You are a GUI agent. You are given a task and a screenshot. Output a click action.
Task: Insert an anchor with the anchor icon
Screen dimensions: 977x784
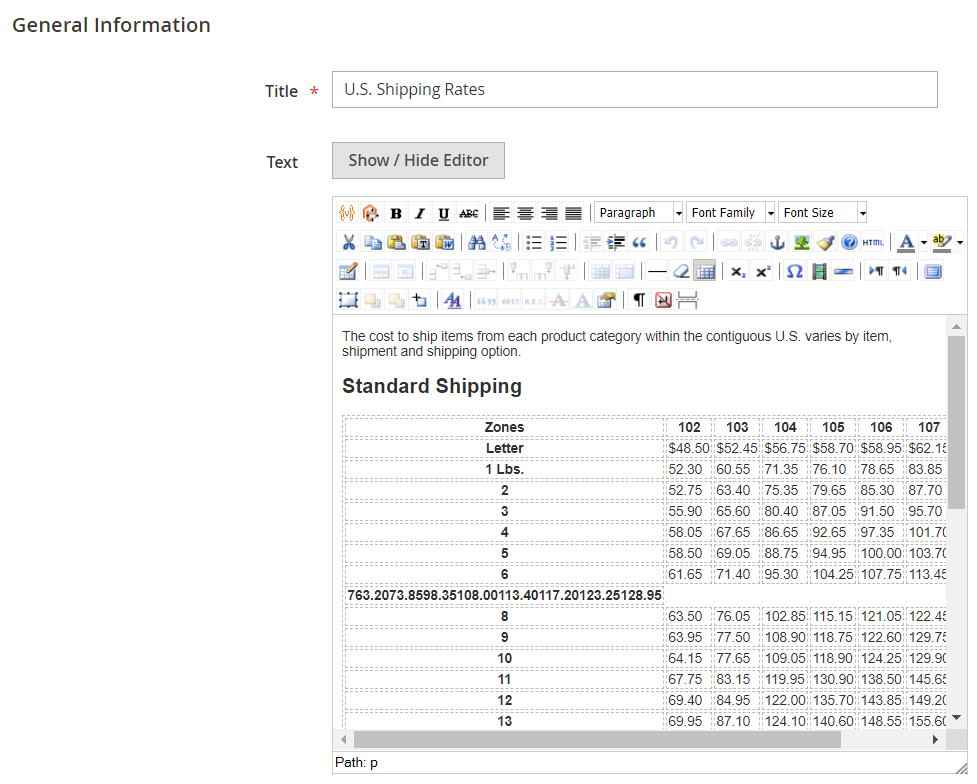pos(777,242)
